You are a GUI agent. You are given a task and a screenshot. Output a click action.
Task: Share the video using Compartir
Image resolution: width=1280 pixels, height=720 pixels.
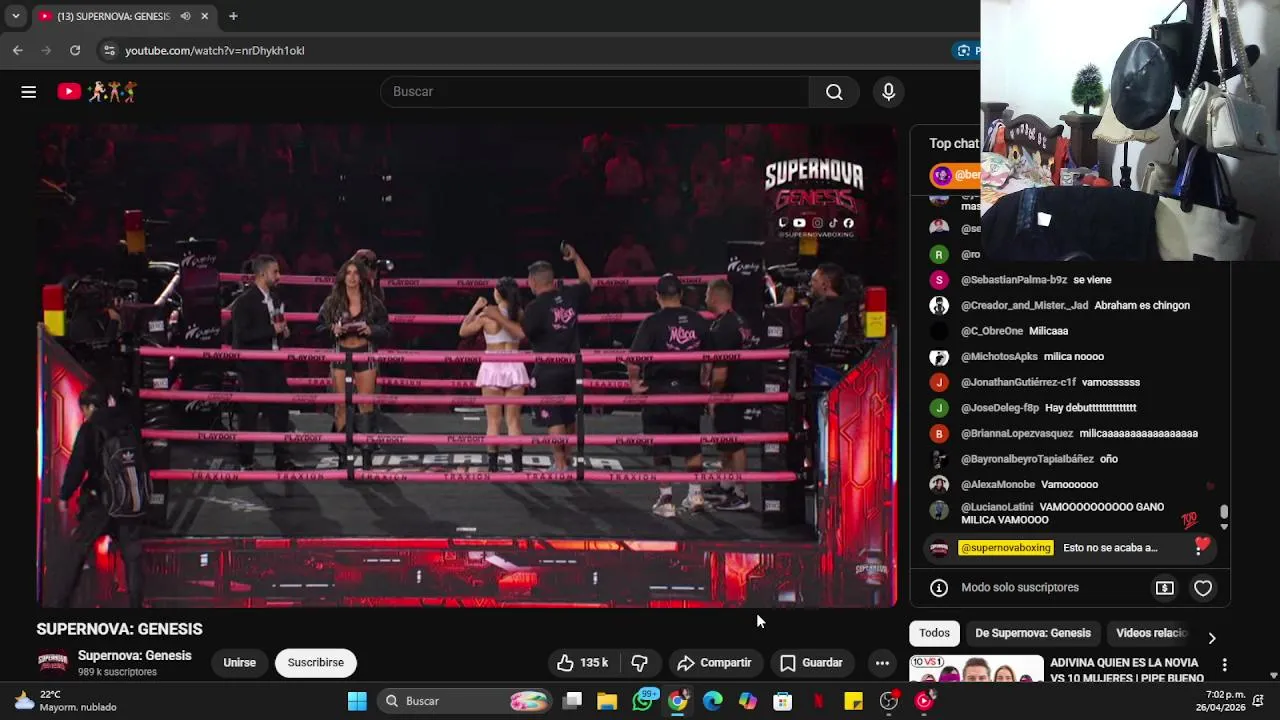tap(714, 663)
